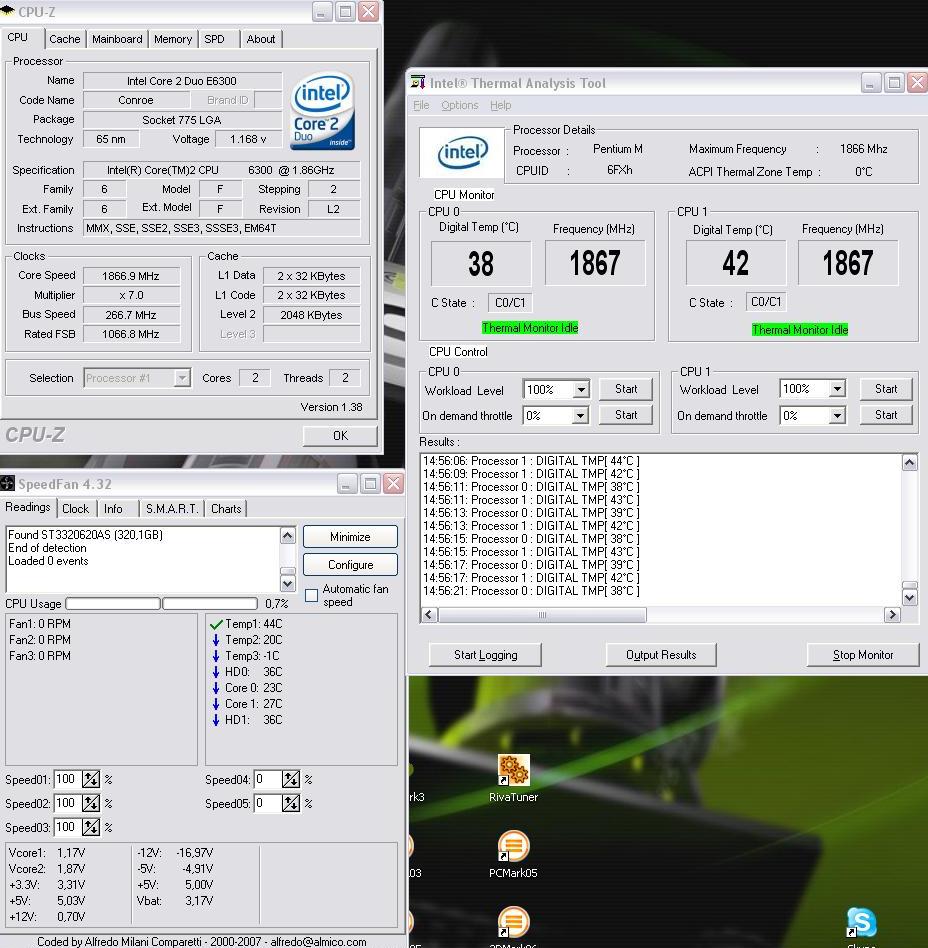Open the PCMark05 desktop shortcut
This screenshot has height=948, width=928.
pos(513,854)
